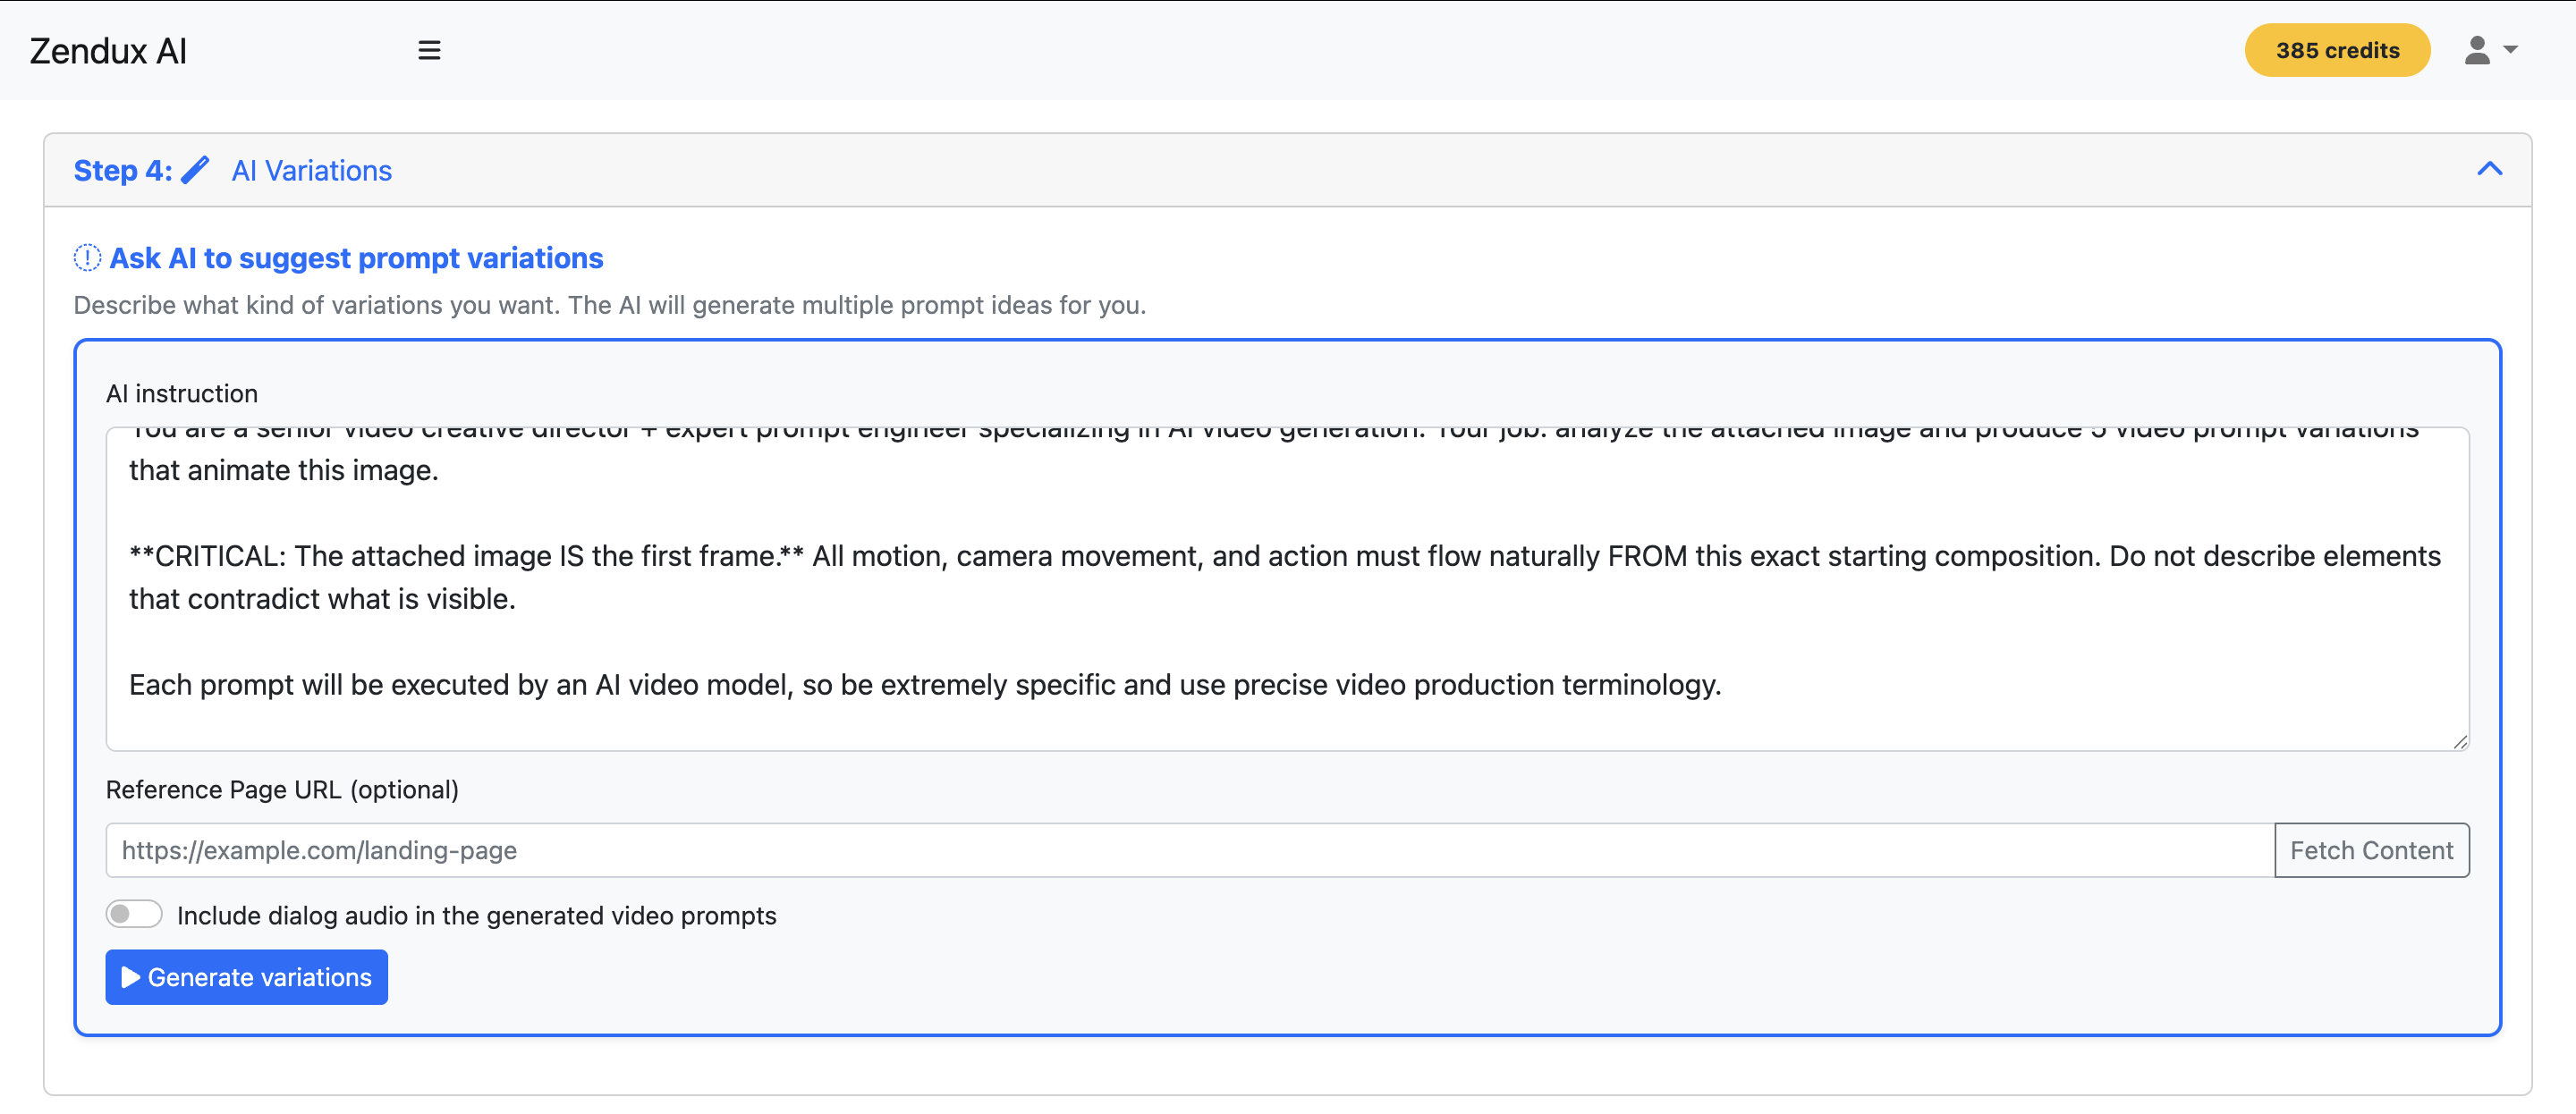Click the play icon inside Generate variations button
The height and width of the screenshot is (1114, 2576).
(x=130, y=977)
